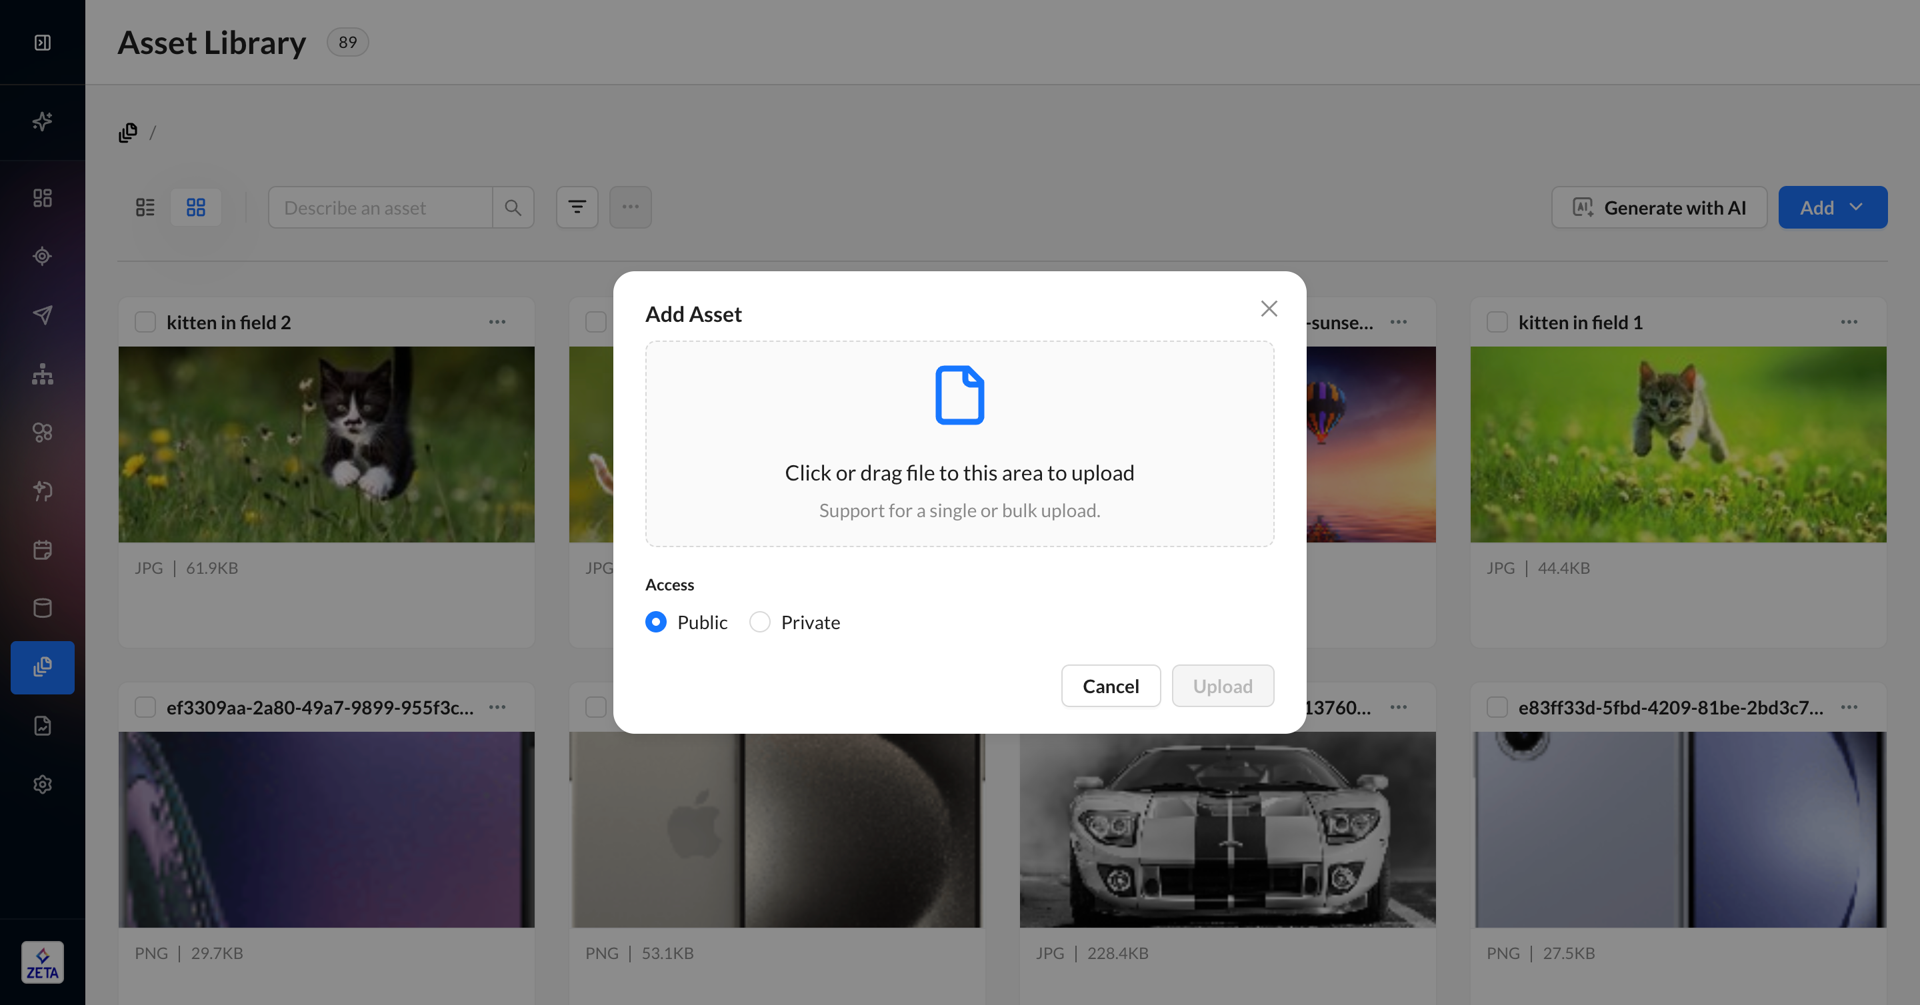Open the filter options icon
This screenshot has width=1920, height=1005.
(x=577, y=207)
